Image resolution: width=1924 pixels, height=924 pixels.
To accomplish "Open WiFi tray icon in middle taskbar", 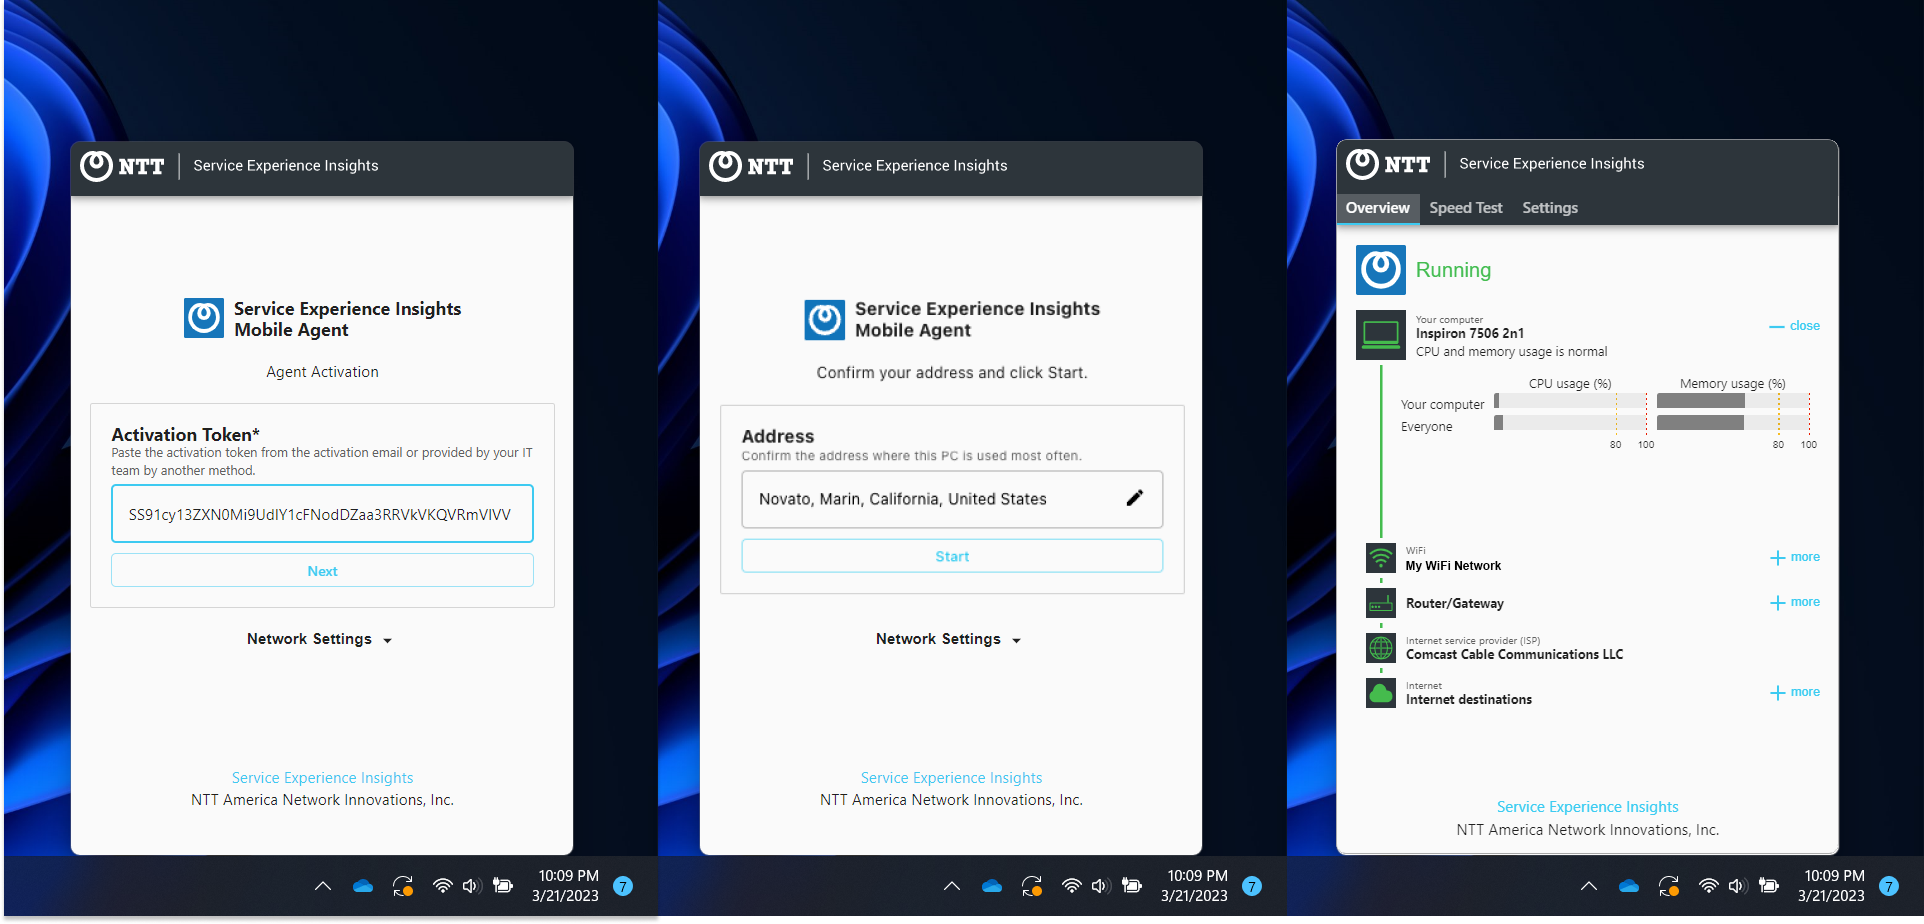I will (x=1071, y=886).
